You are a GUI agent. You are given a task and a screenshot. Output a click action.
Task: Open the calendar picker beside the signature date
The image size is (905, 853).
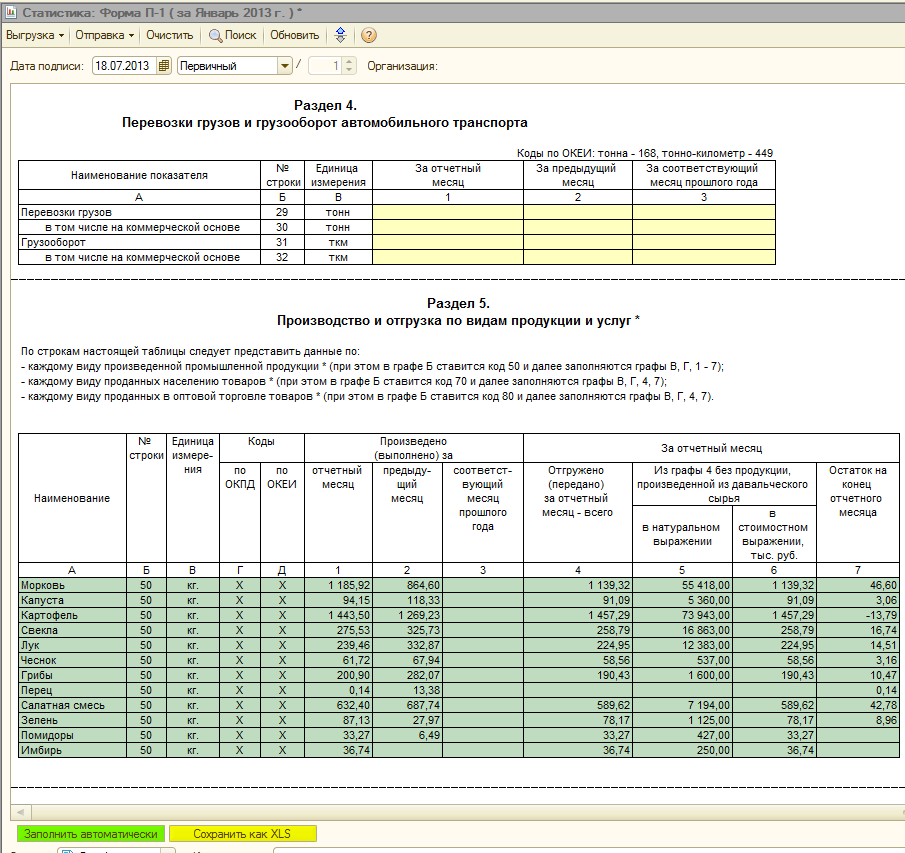164,66
